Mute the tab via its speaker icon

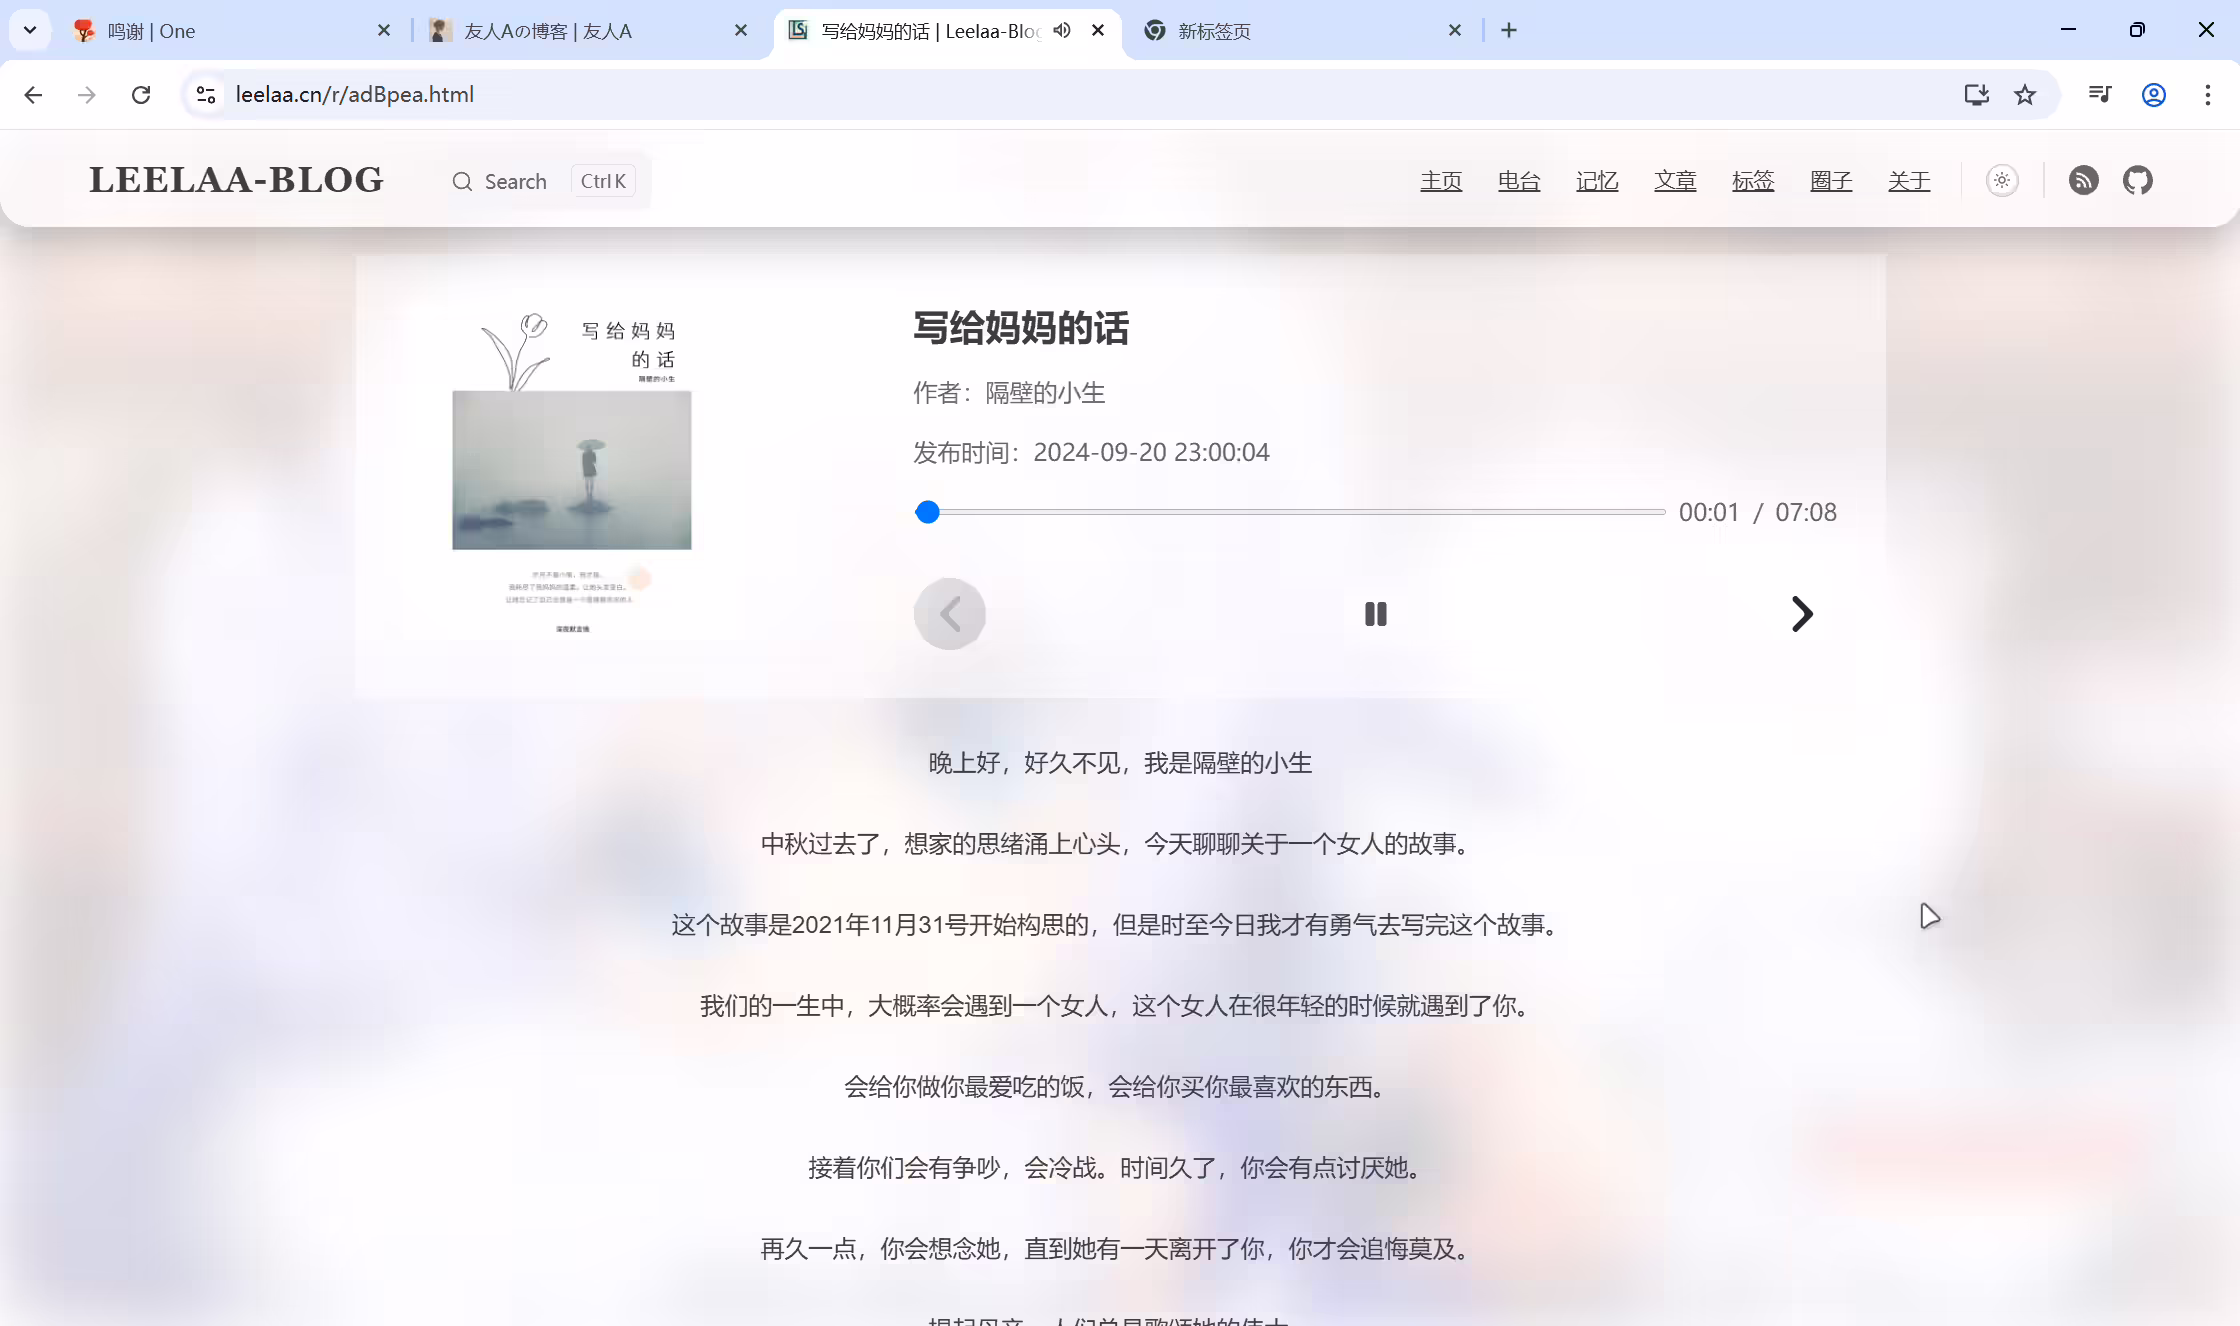pos(1062,30)
